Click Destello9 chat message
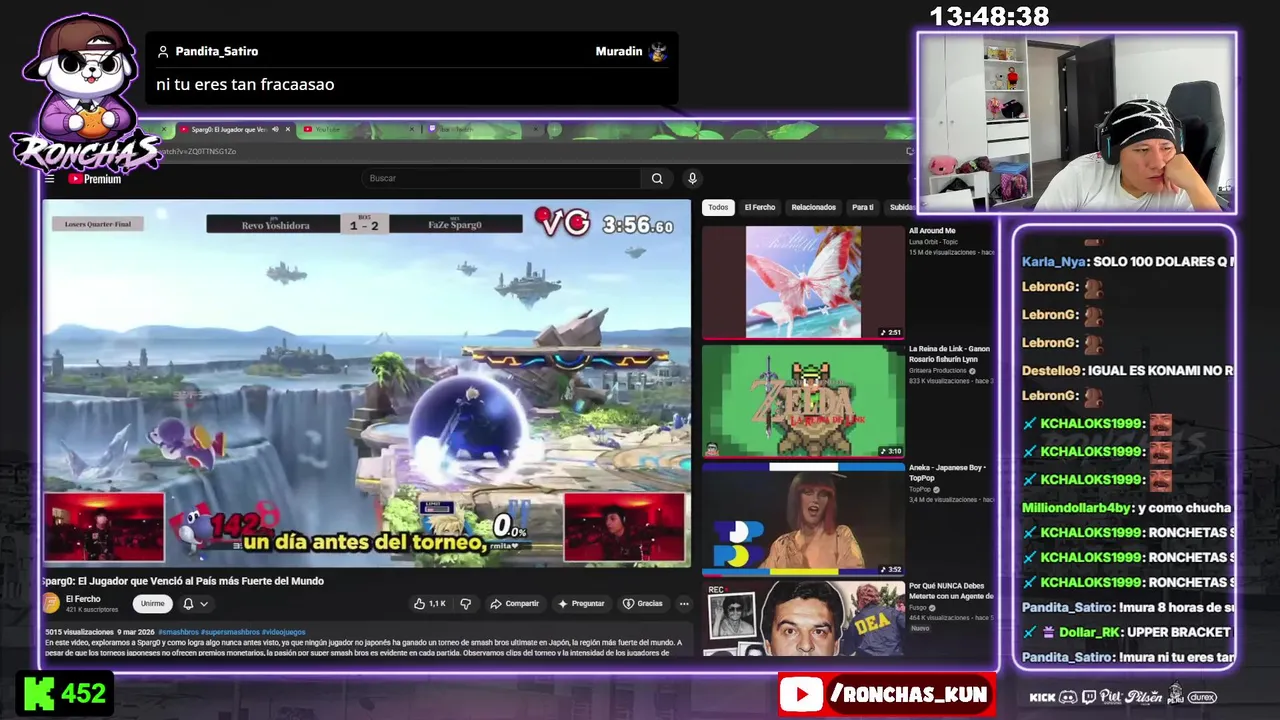1280x720 pixels. [1126, 370]
